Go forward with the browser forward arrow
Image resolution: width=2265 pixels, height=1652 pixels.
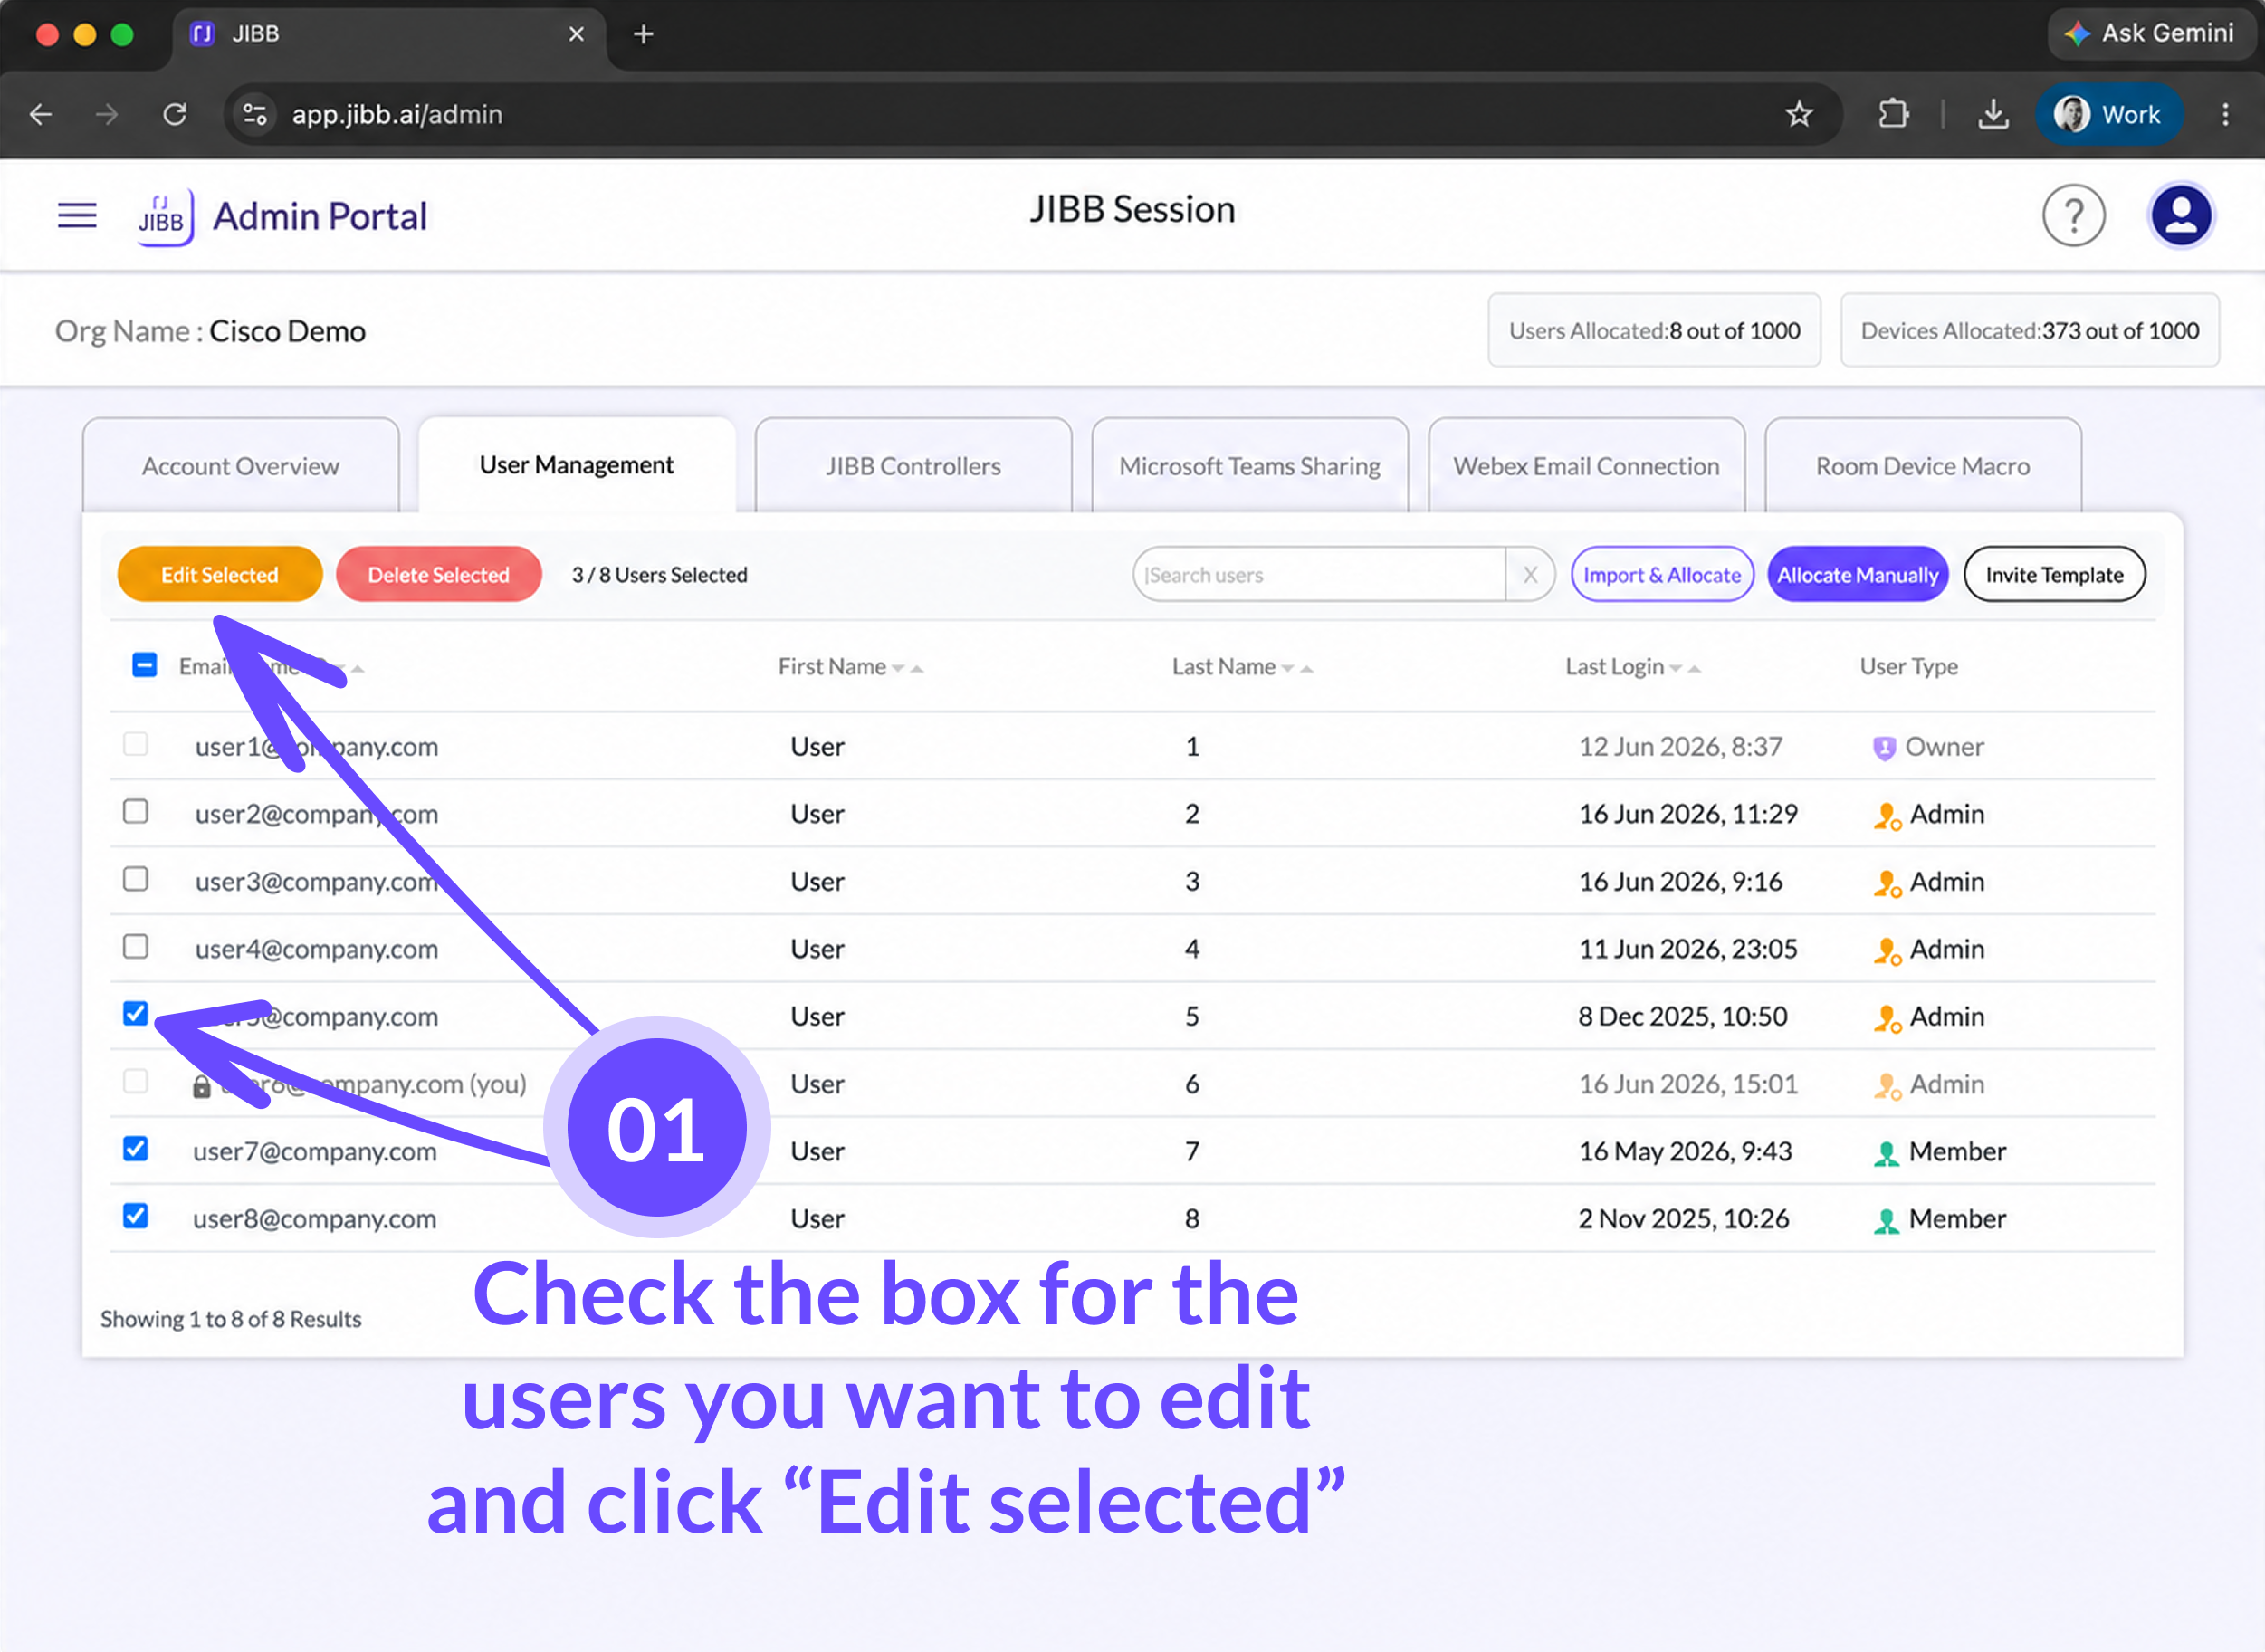point(107,115)
